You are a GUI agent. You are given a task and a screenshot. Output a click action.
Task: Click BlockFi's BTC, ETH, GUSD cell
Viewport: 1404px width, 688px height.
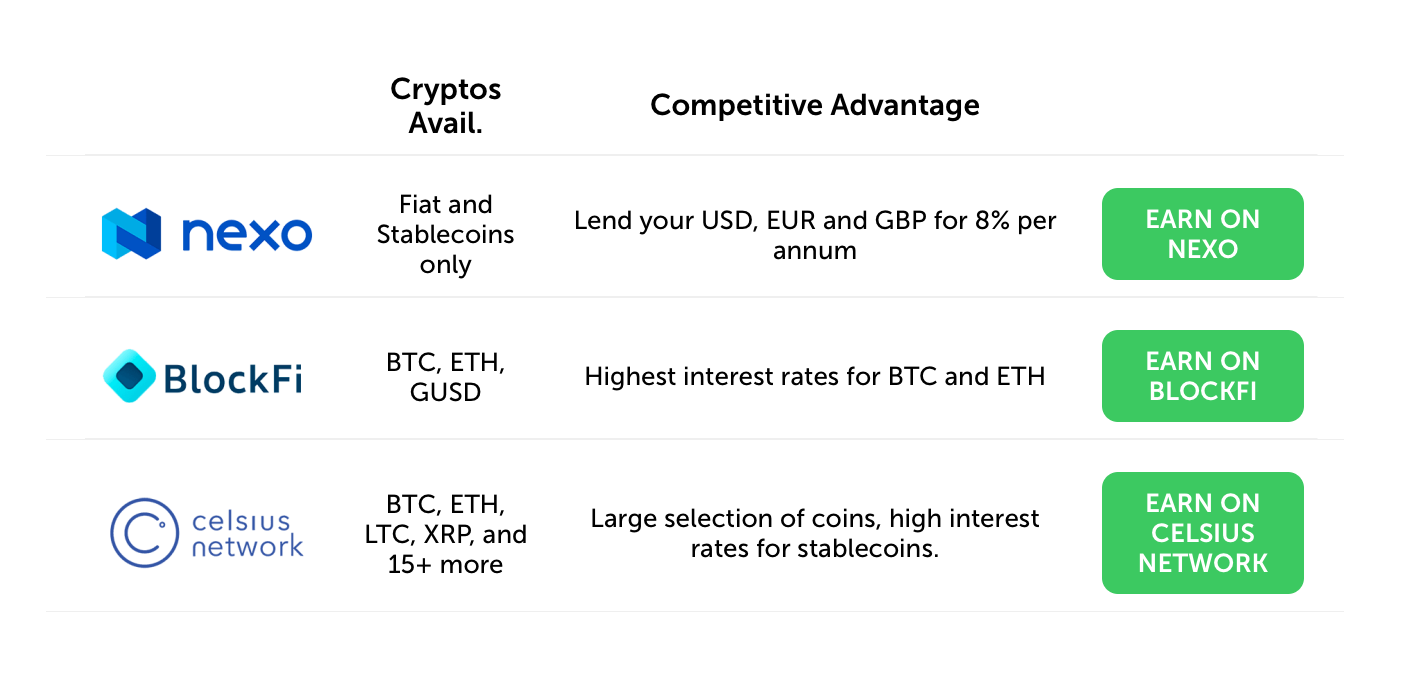pos(445,377)
